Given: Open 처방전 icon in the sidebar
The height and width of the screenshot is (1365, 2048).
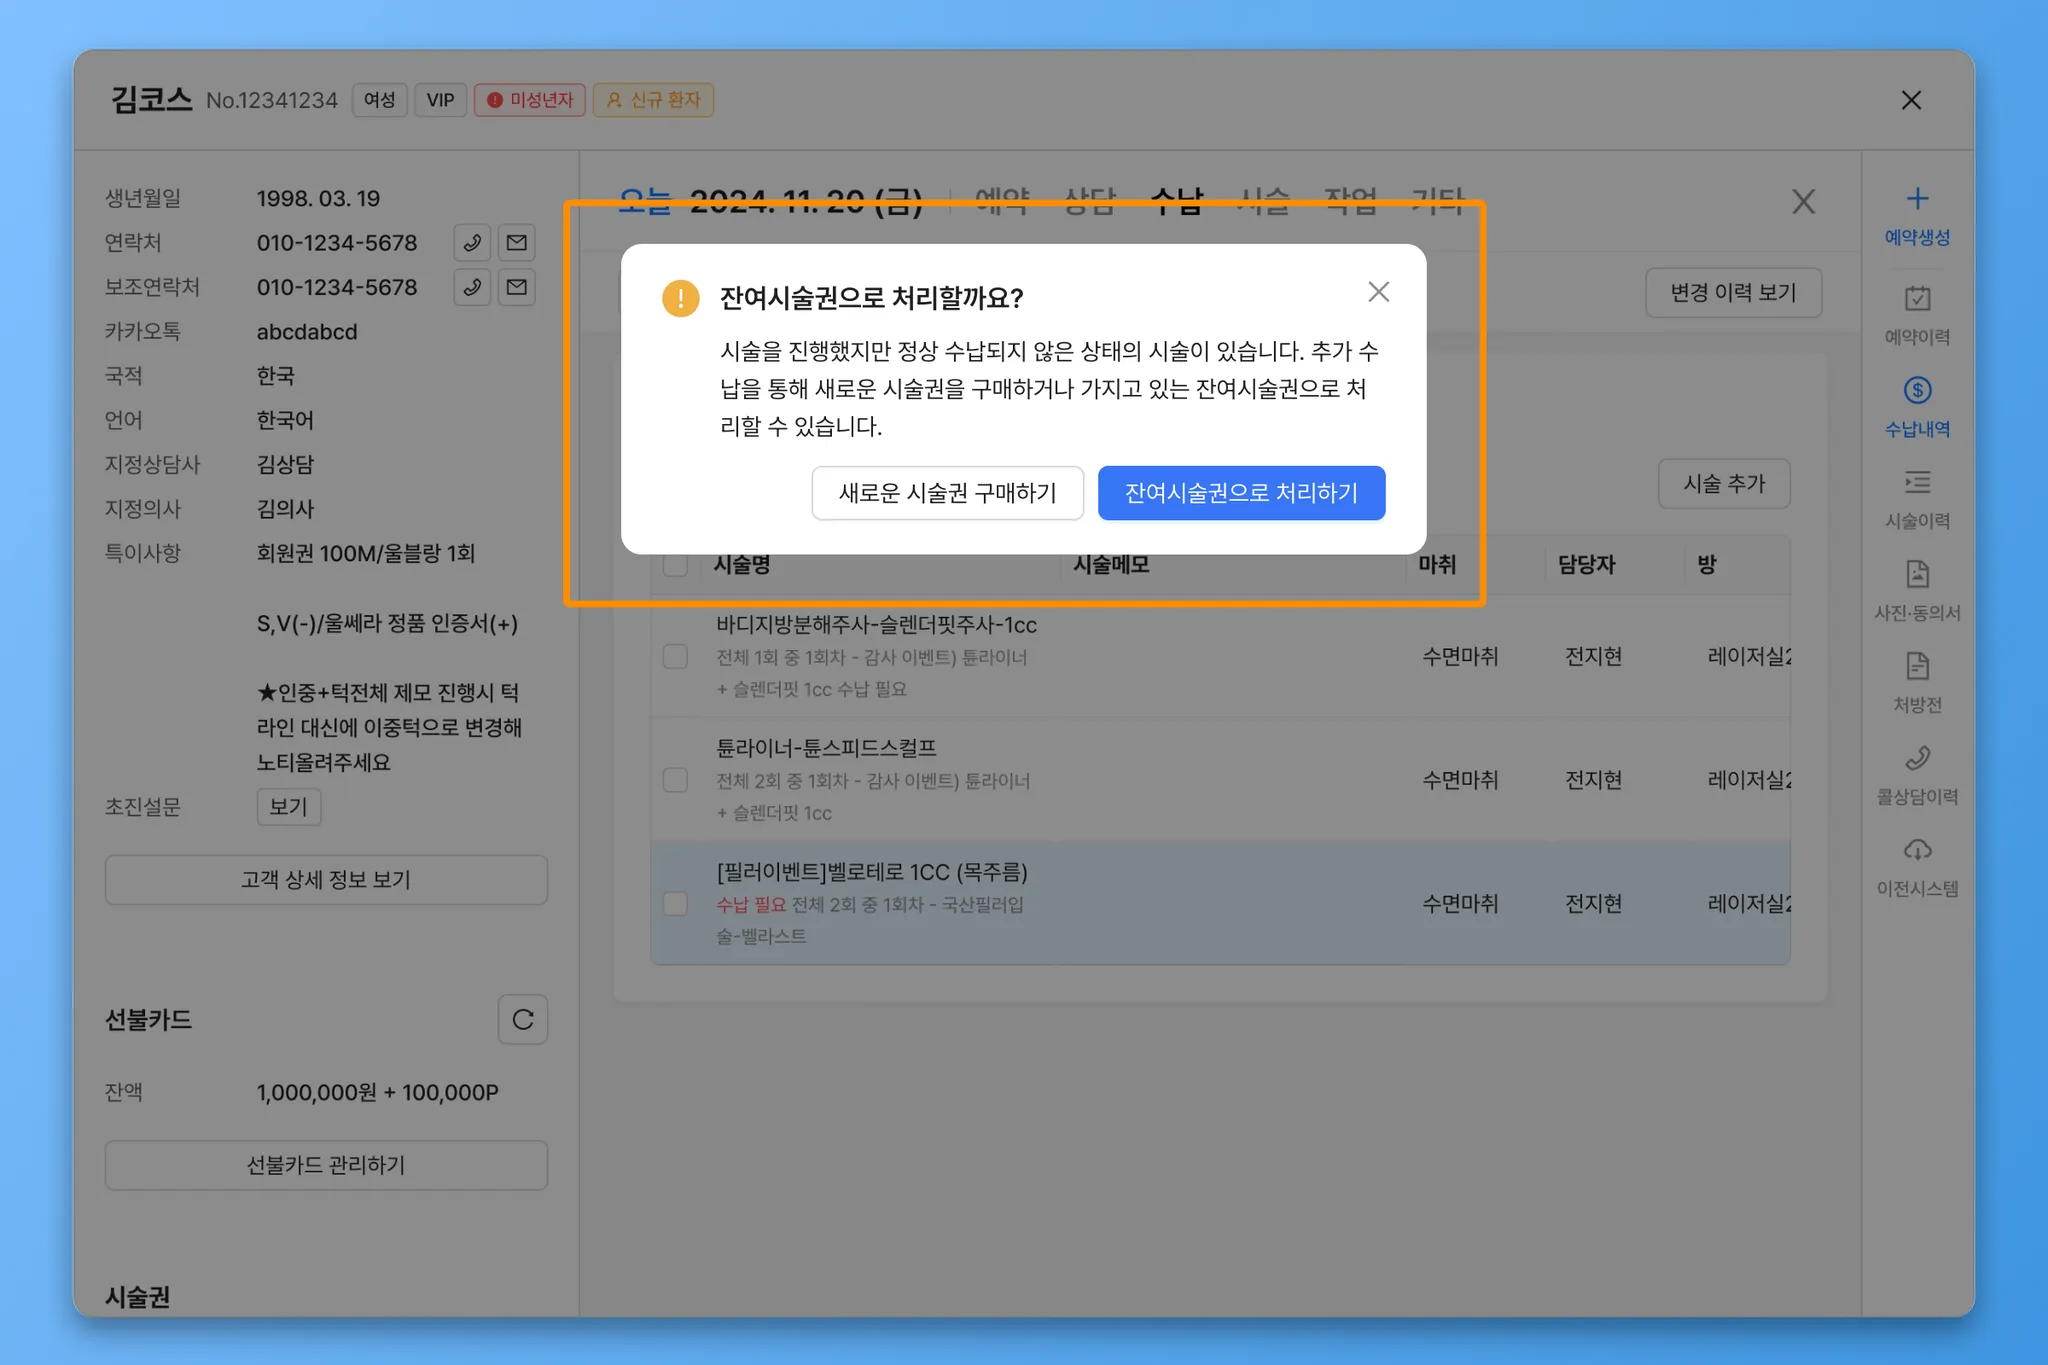Looking at the screenshot, I should (x=1916, y=667).
